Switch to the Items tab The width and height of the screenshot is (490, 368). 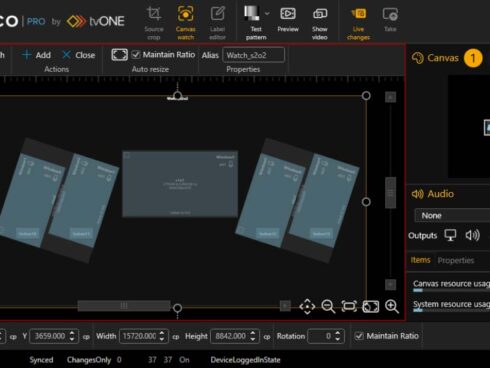[x=420, y=260]
